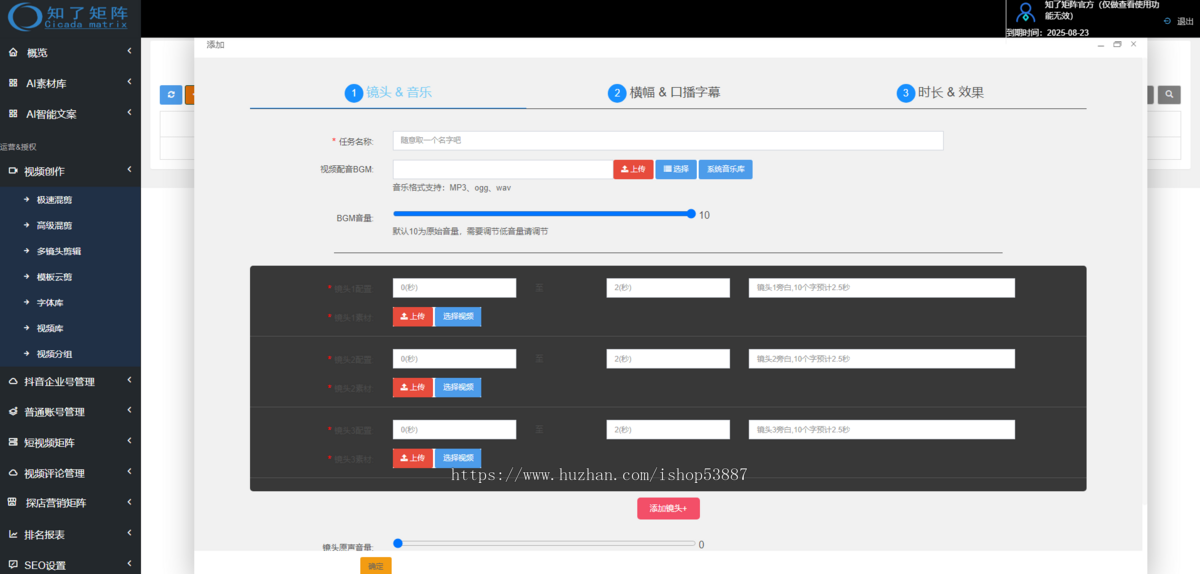Click the 镜头1 end time 2(秒) field
Image resolution: width=1200 pixels, height=574 pixels.
point(668,288)
